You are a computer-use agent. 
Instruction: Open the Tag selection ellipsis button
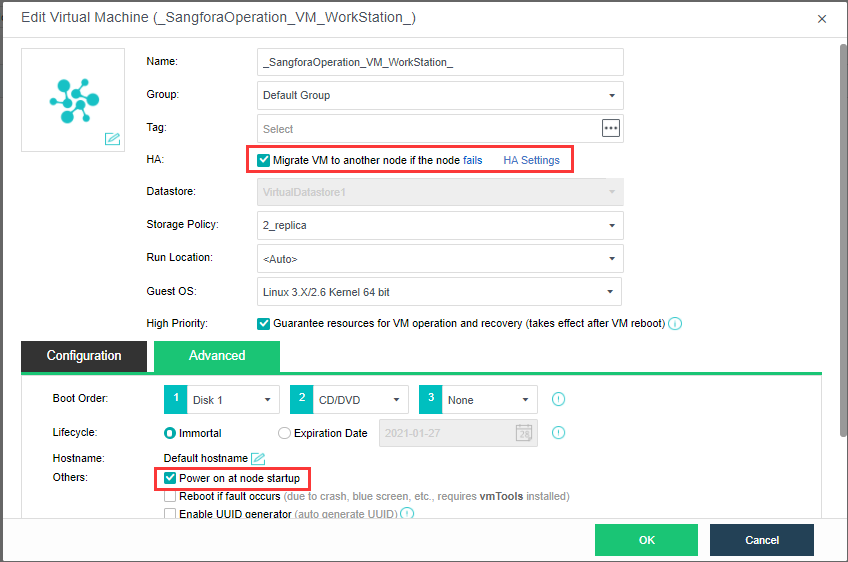tap(611, 128)
